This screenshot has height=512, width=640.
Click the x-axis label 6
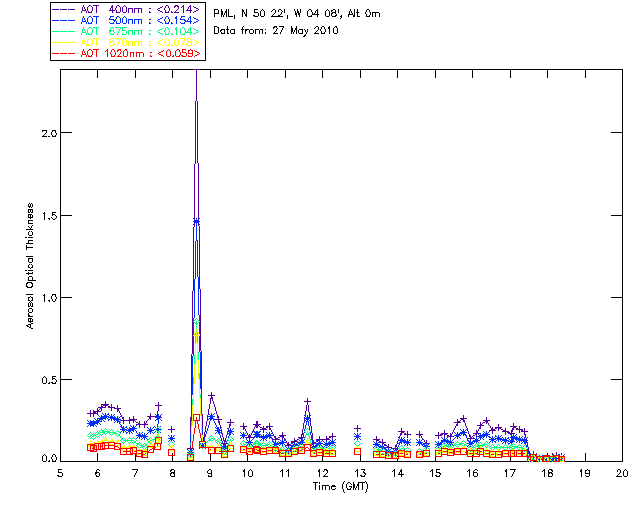click(98, 473)
